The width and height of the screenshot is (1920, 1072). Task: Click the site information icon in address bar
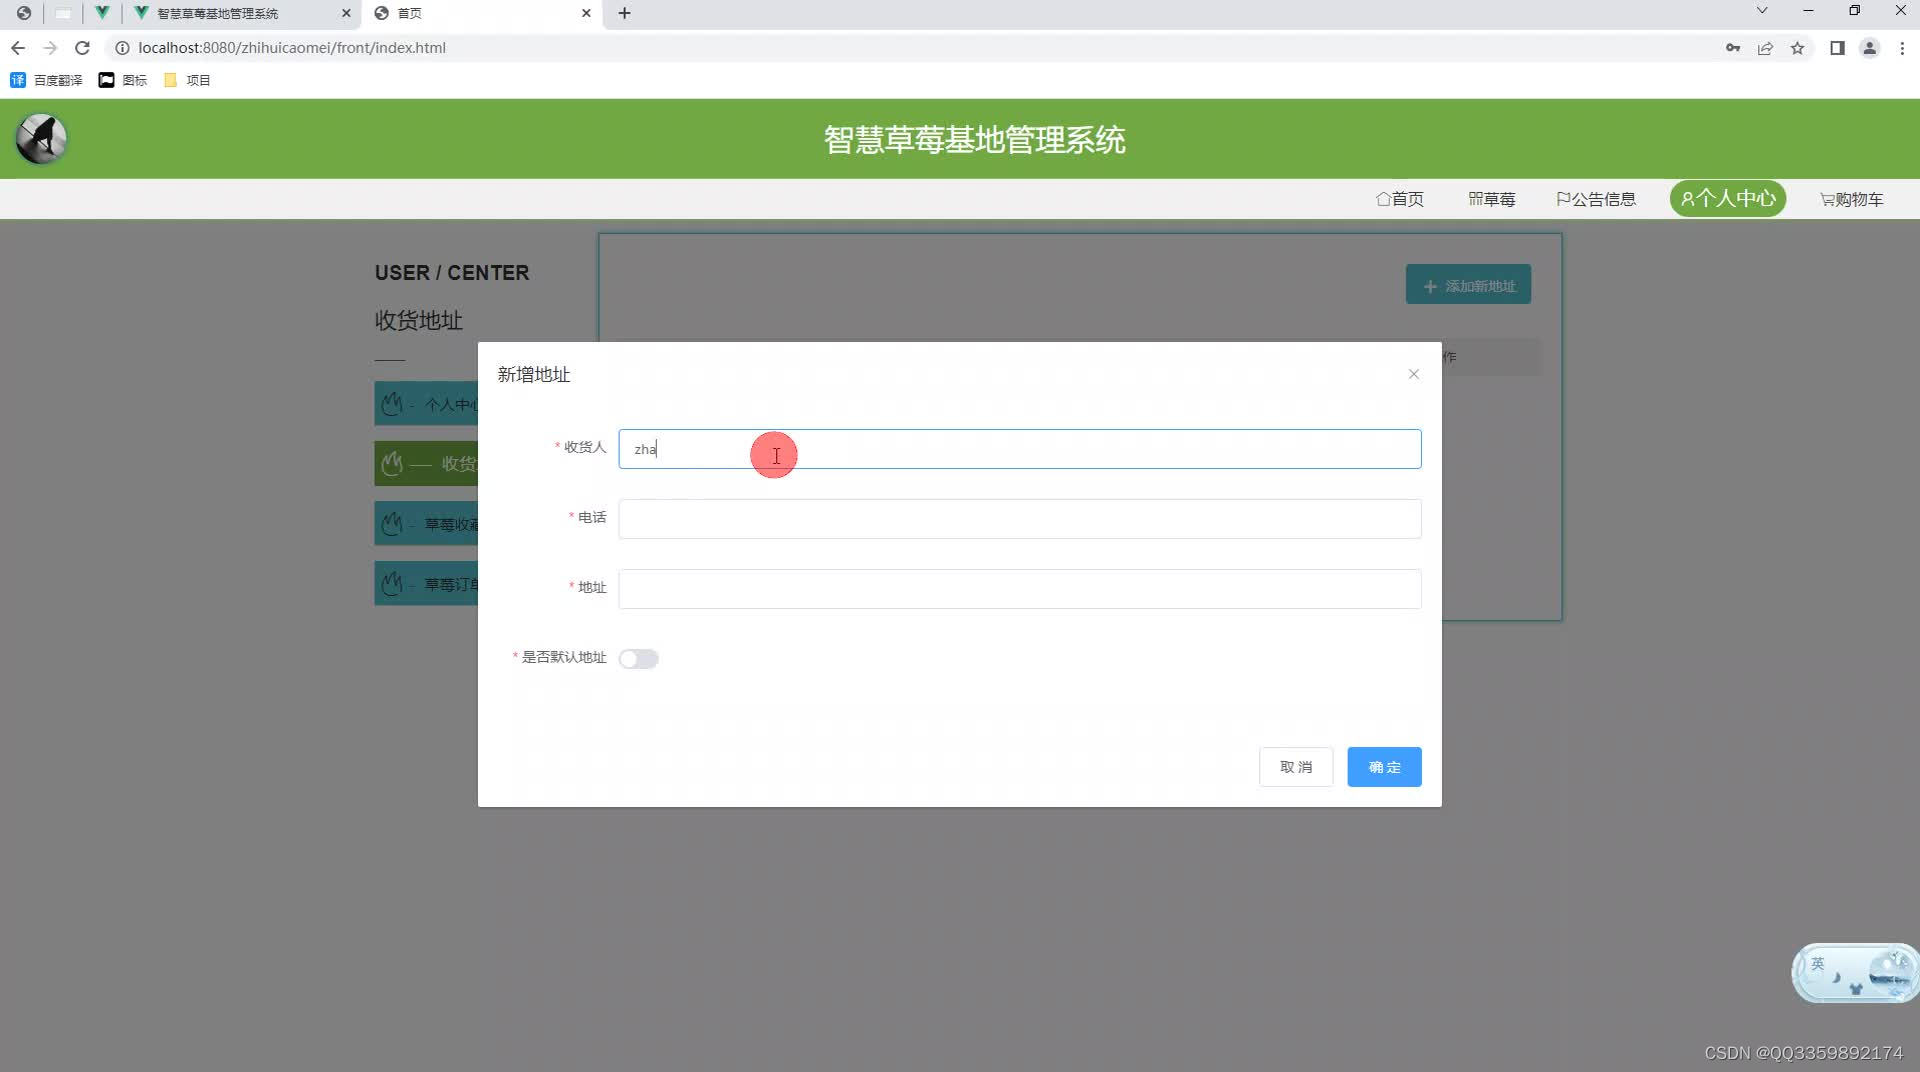122,48
